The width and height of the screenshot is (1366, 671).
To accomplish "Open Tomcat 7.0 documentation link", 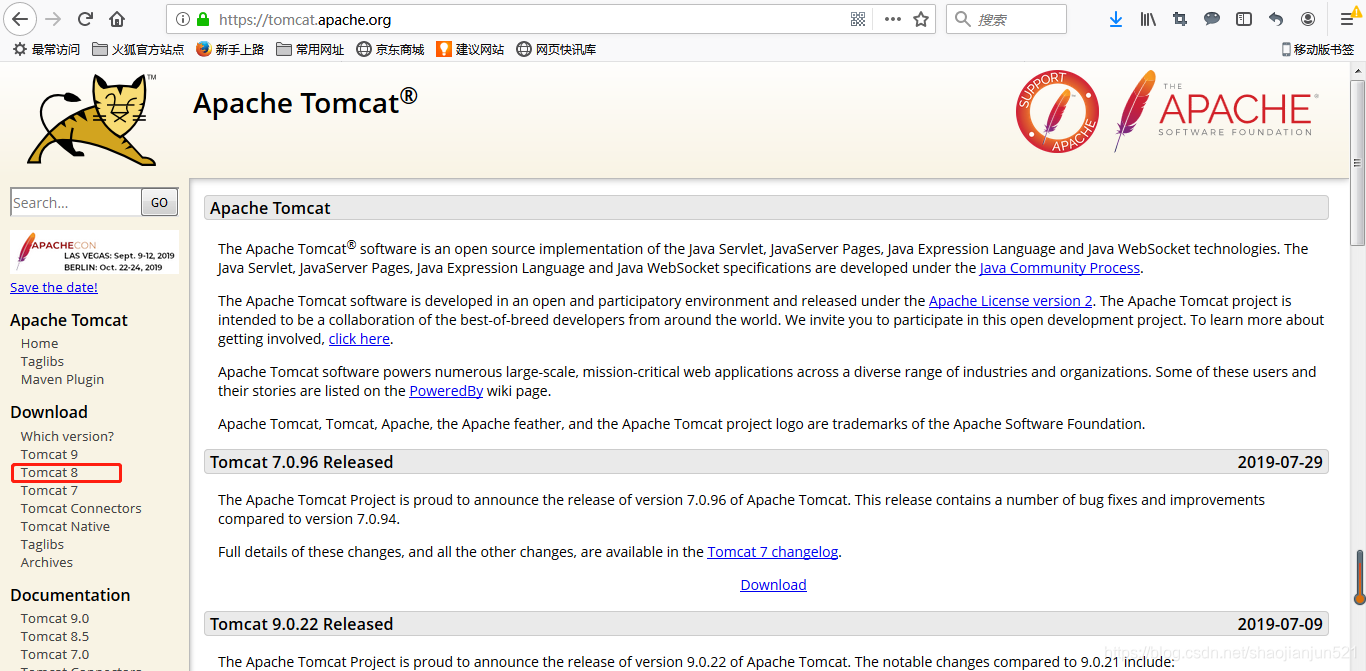I will 55,654.
